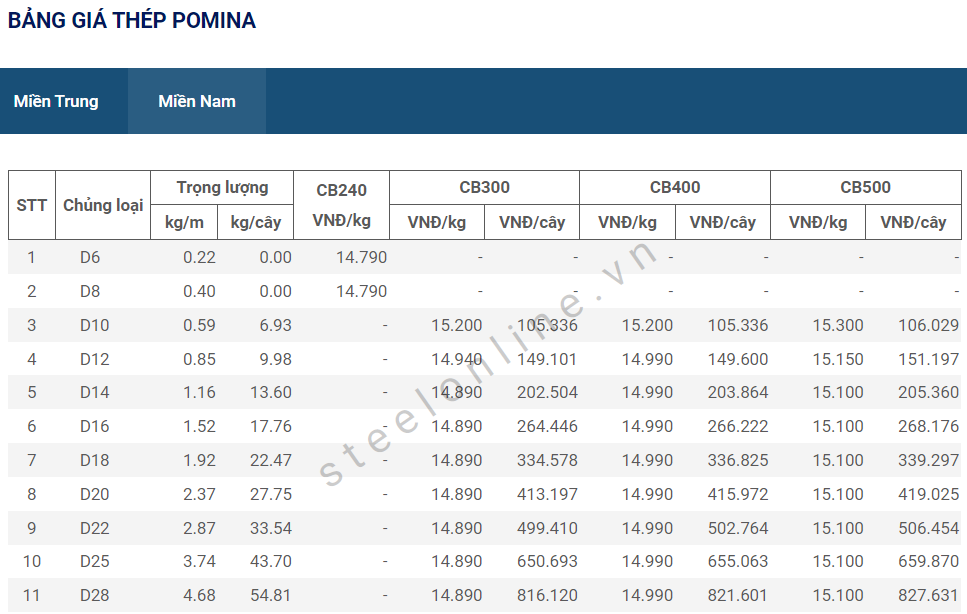Viewport: 967px width, 614px height.
Task: Select value 43.70 in D25 row
Action: pyautogui.click(x=271, y=561)
